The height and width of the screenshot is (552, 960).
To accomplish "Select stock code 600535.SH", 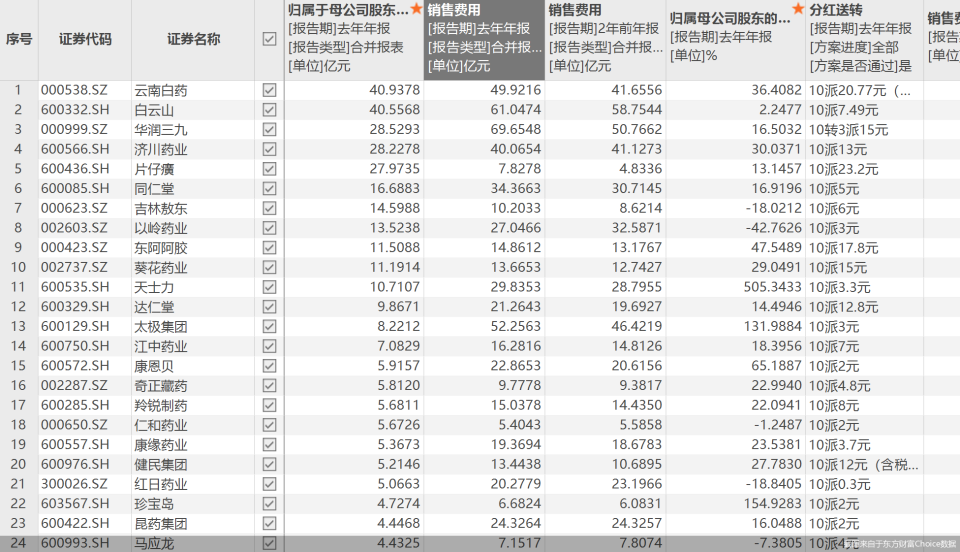I will (x=75, y=287).
